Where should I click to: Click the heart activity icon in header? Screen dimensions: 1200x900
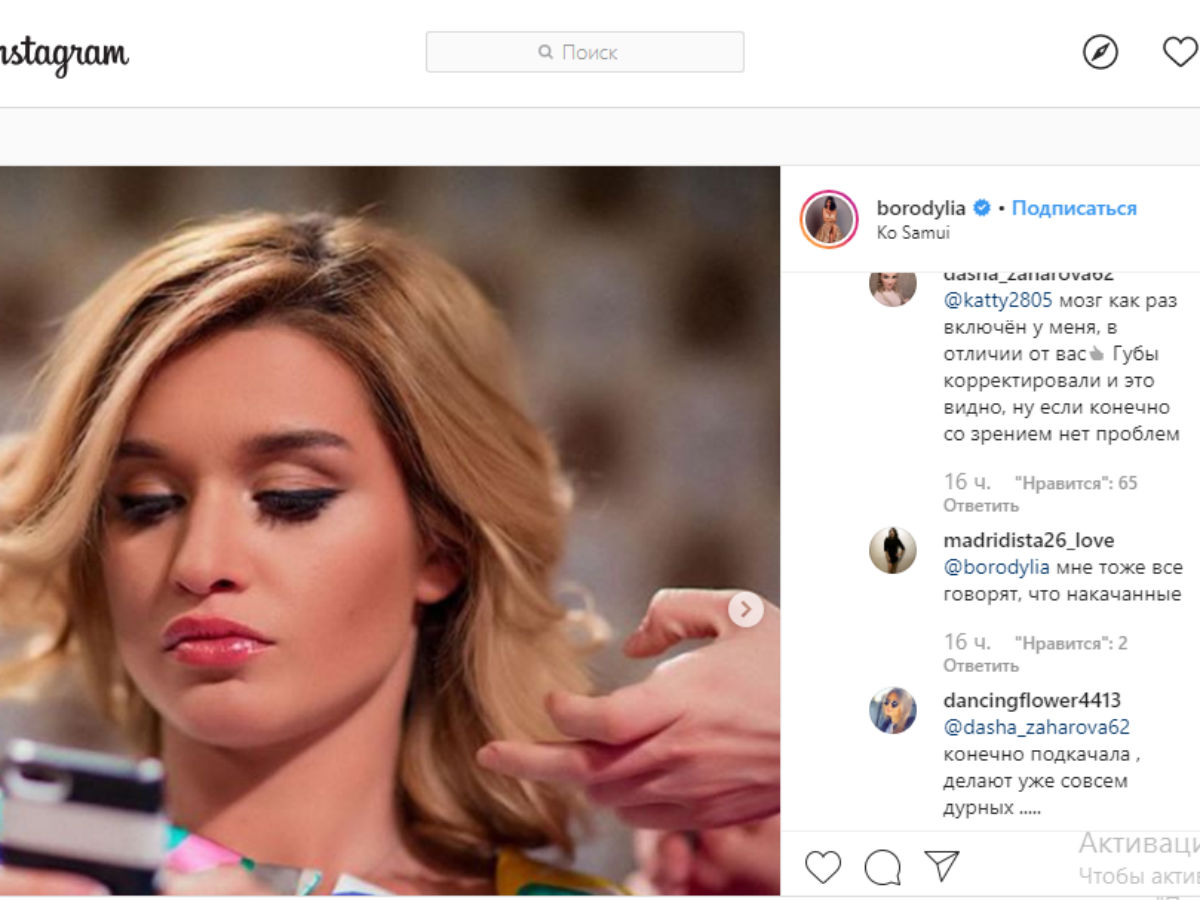[x=1180, y=52]
